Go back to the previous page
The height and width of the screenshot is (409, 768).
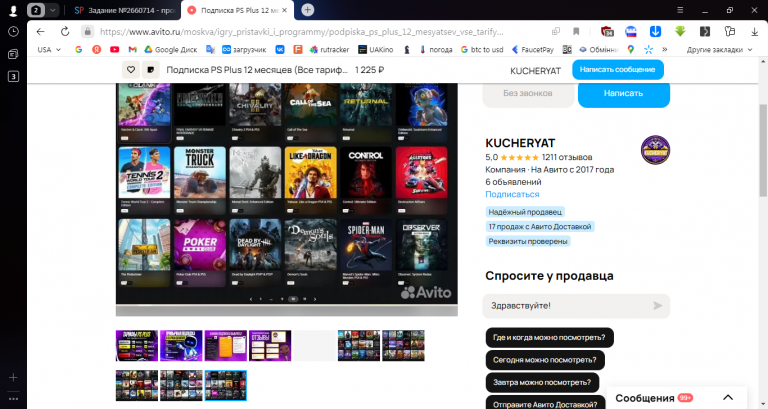coord(41,31)
